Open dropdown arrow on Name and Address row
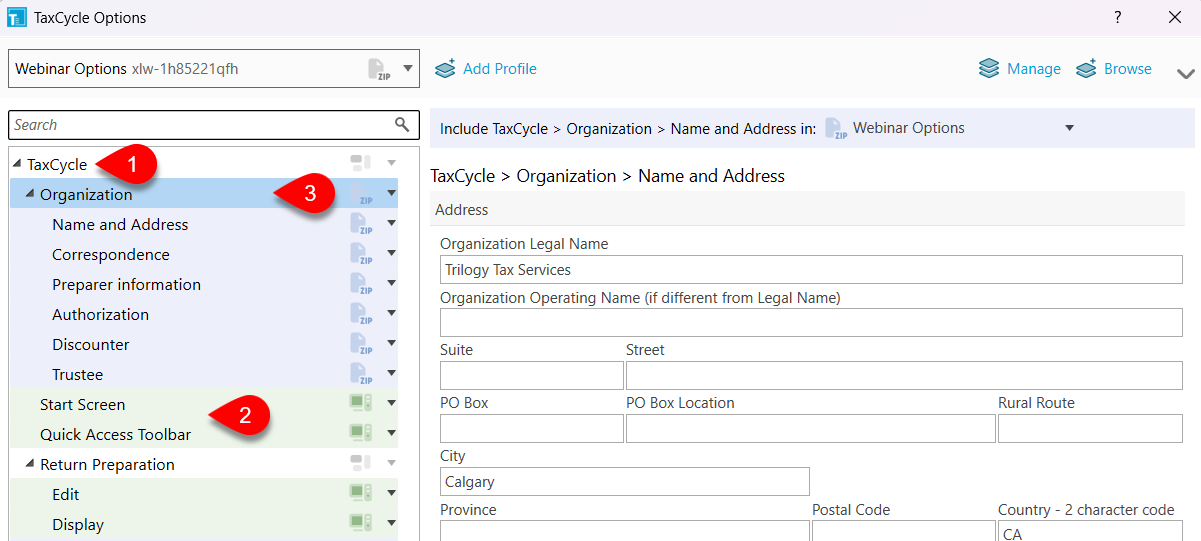This screenshot has width=1201, height=541. click(391, 223)
